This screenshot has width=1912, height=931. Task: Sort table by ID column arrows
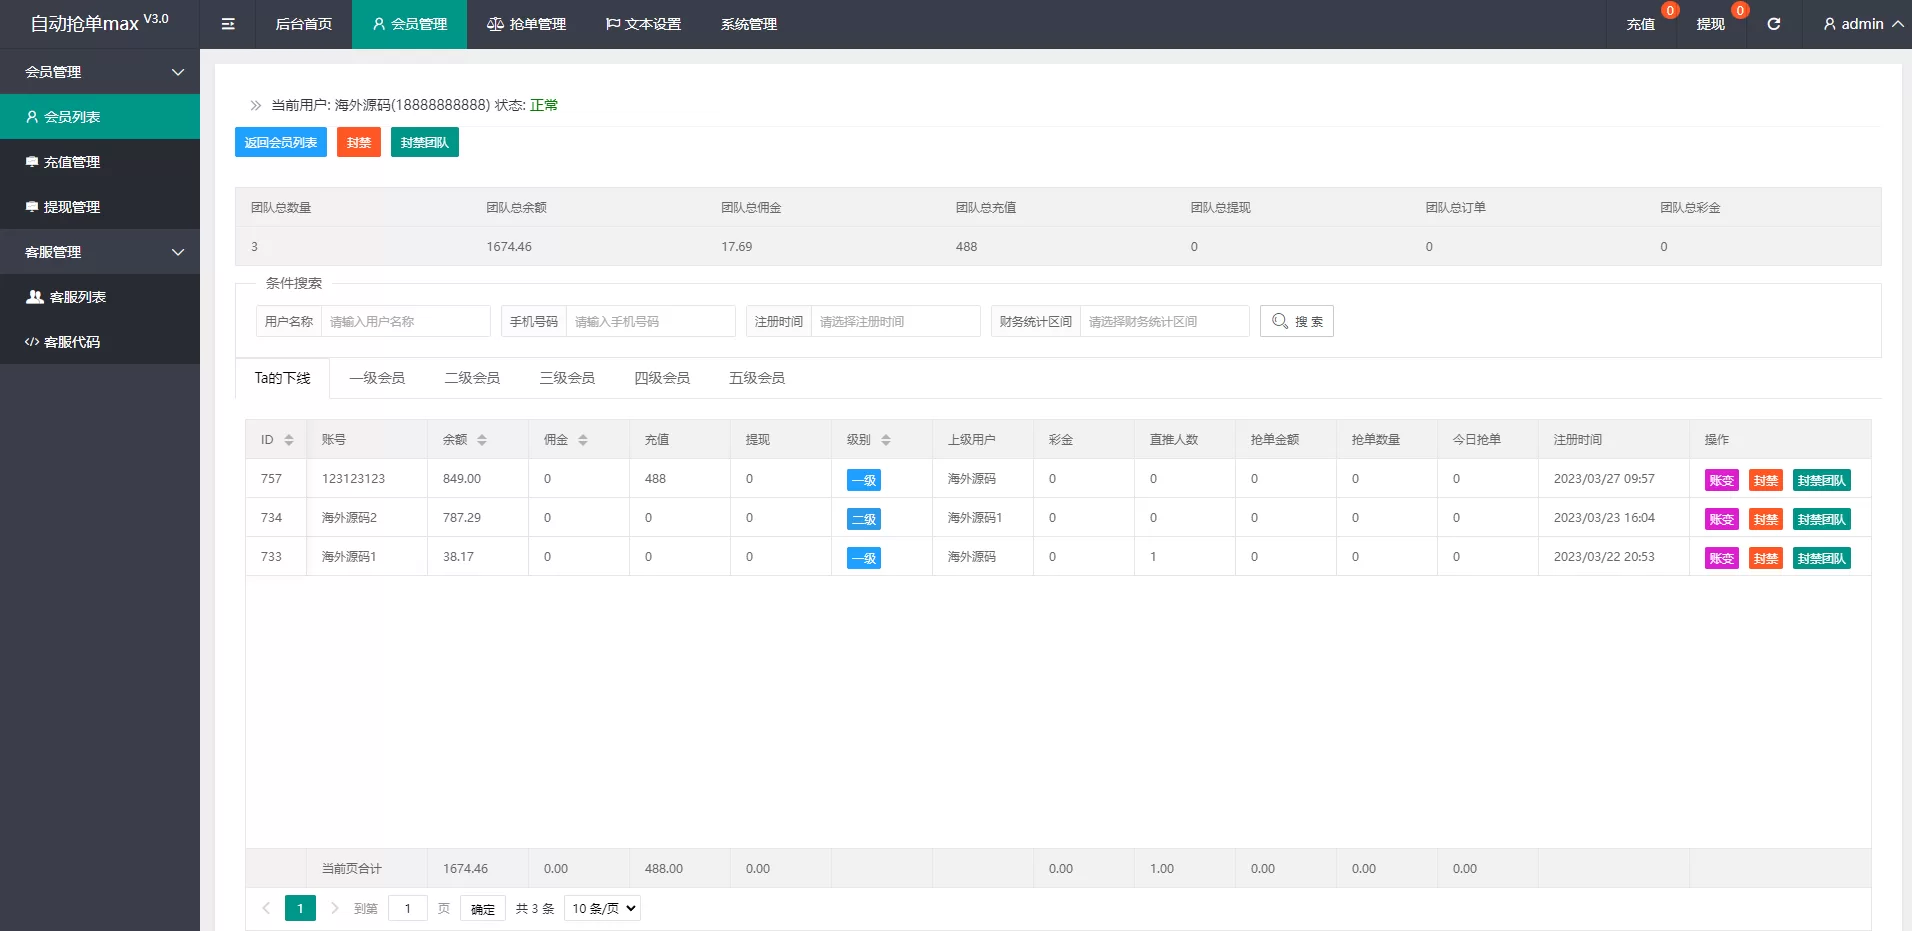[x=289, y=440]
